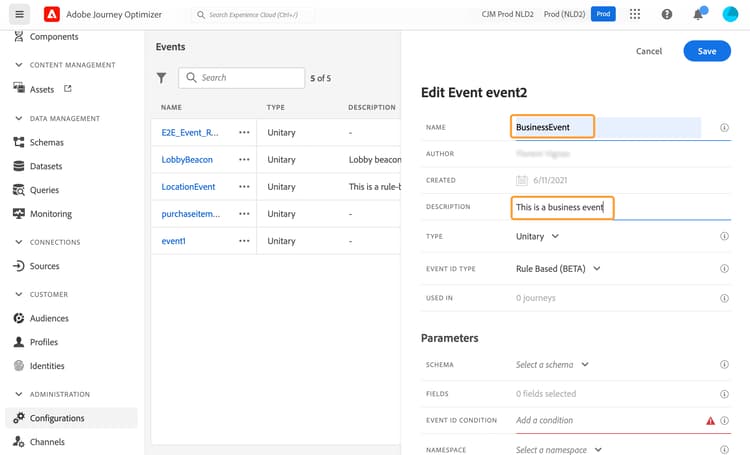This screenshot has height=455, width=750.
Task: Click info icon next to Name field
Action: coord(724,128)
